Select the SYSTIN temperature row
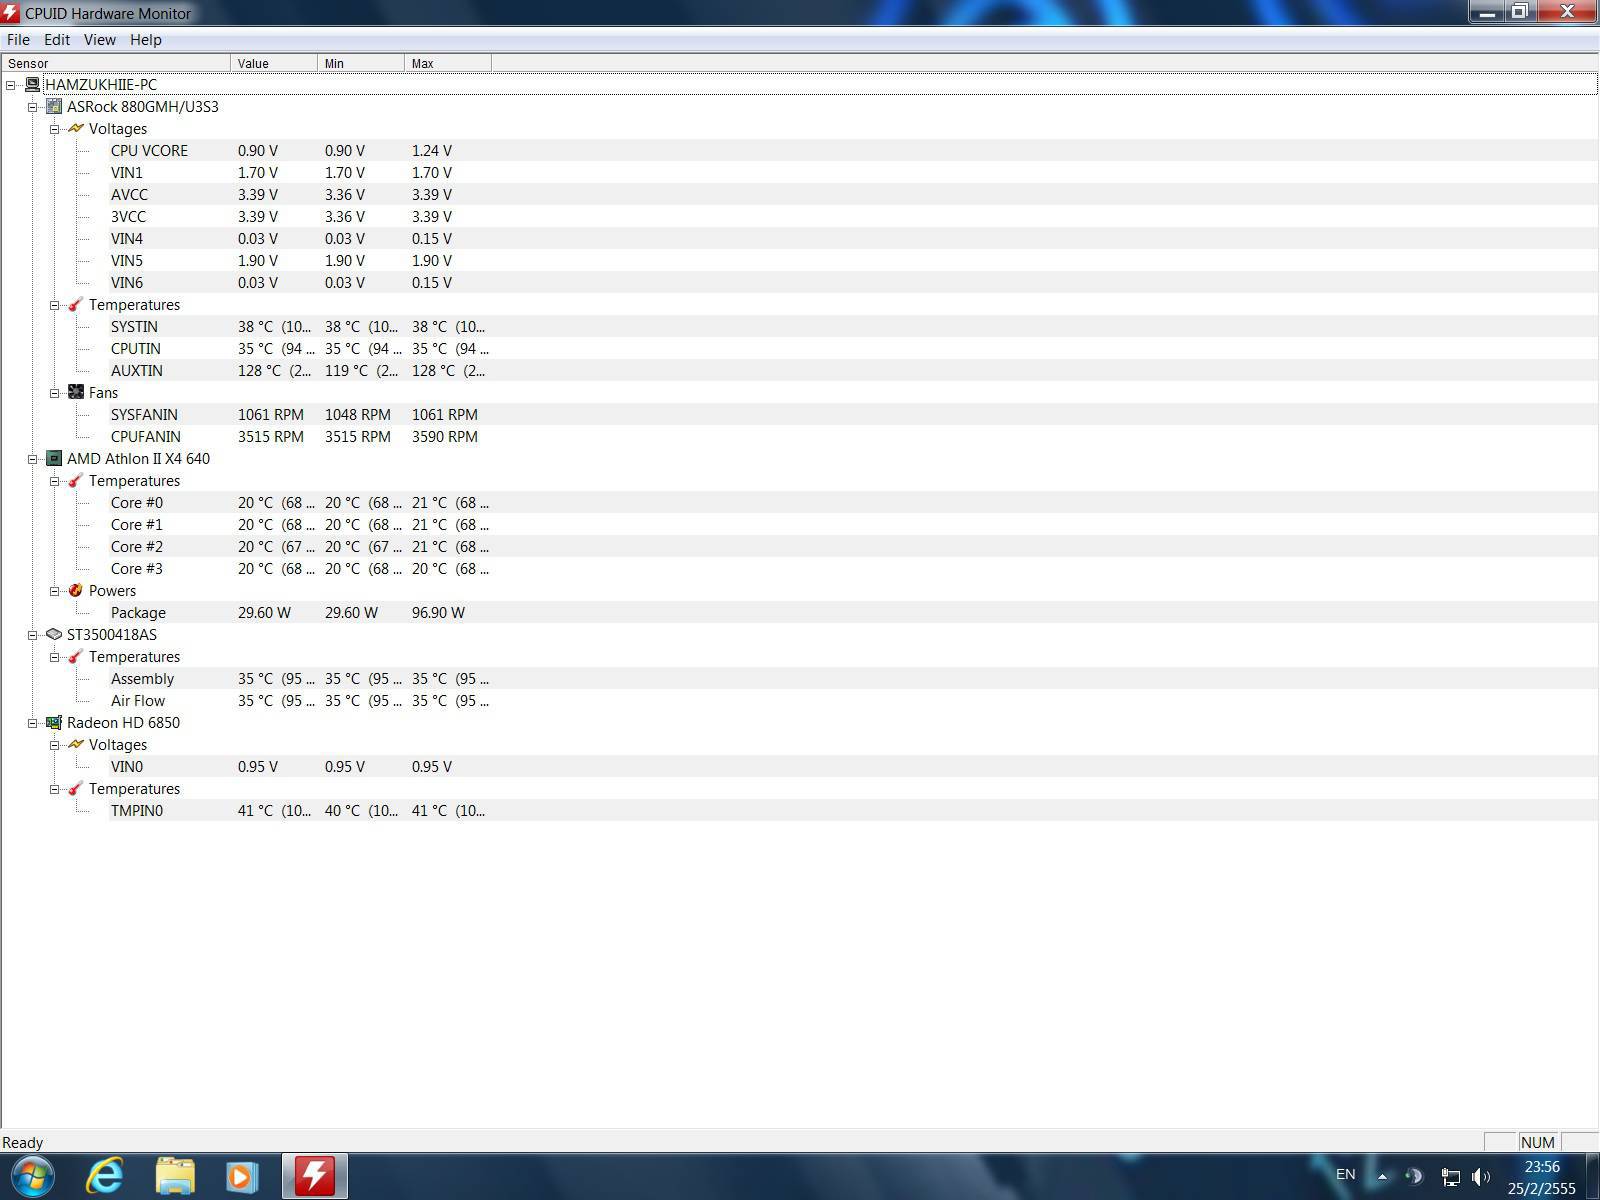This screenshot has height=1200, width=1600. (799, 327)
